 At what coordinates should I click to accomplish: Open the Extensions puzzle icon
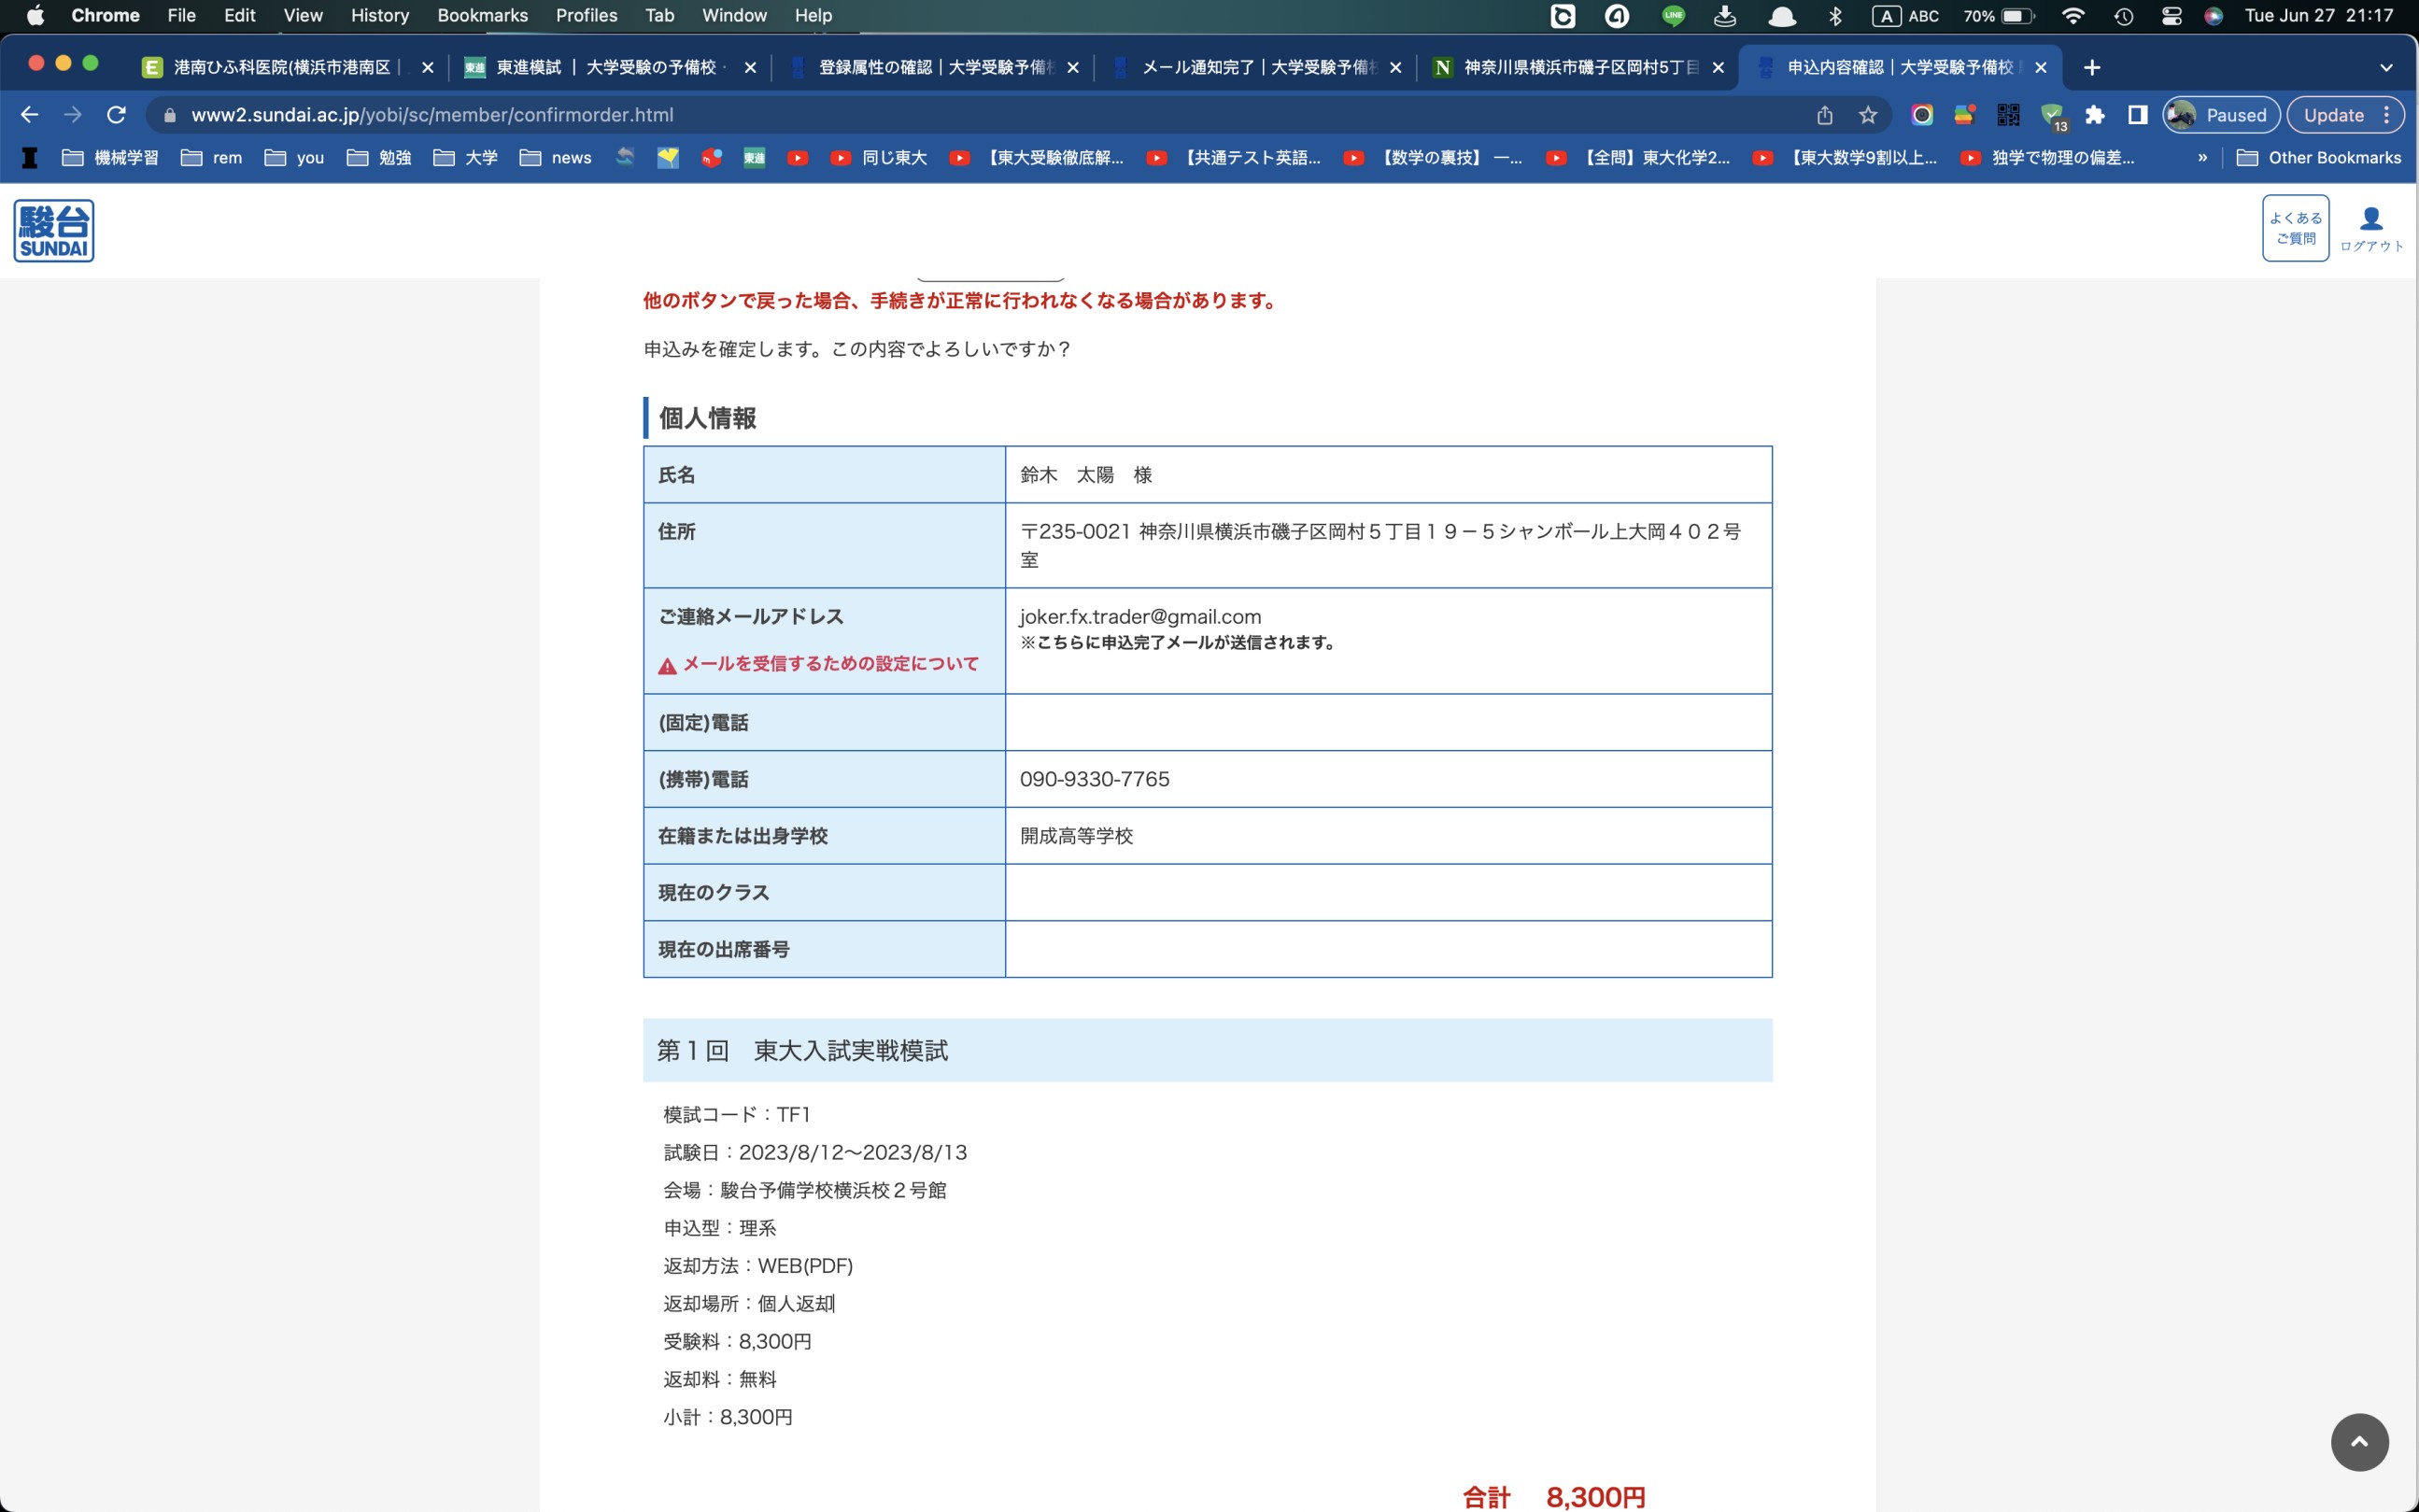click(2094, 115)
